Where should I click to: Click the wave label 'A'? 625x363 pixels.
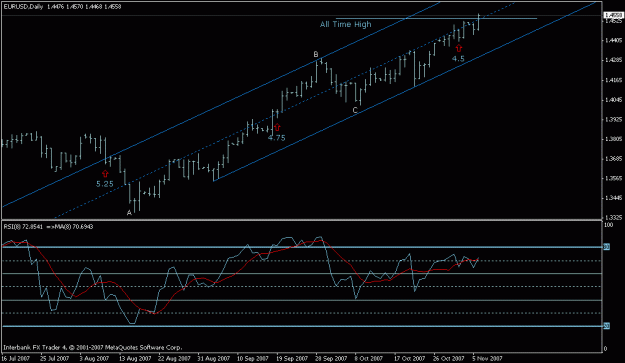129,213
